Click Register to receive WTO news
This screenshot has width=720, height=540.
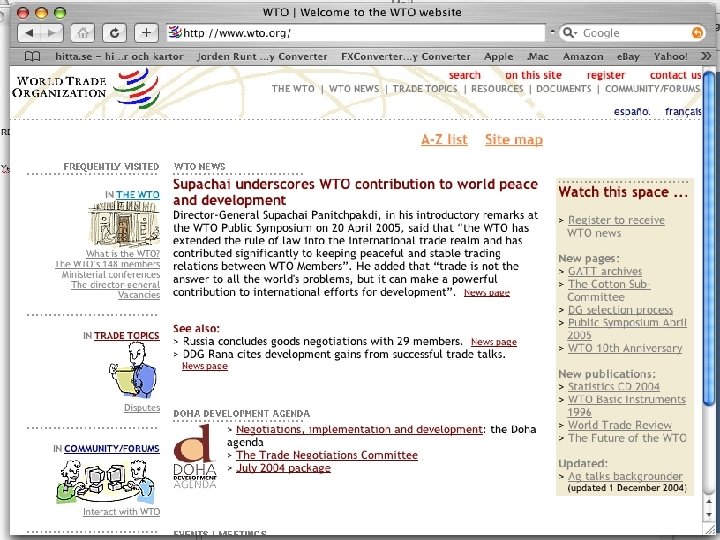(616, 226)
